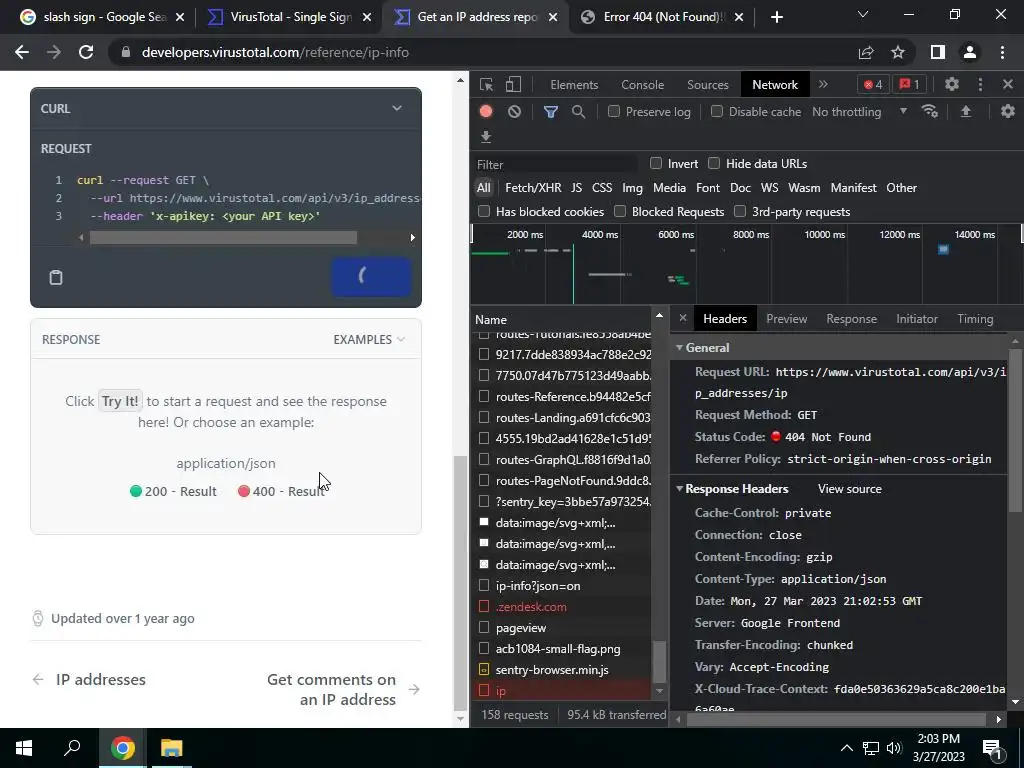The width and height of the screenshot is (1024, 768).
Task: Enable Preserve log checkbox
Action: click(x=614, y=111)
